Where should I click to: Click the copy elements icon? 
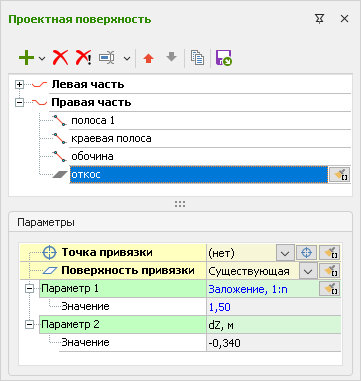(x=197, y=58)
